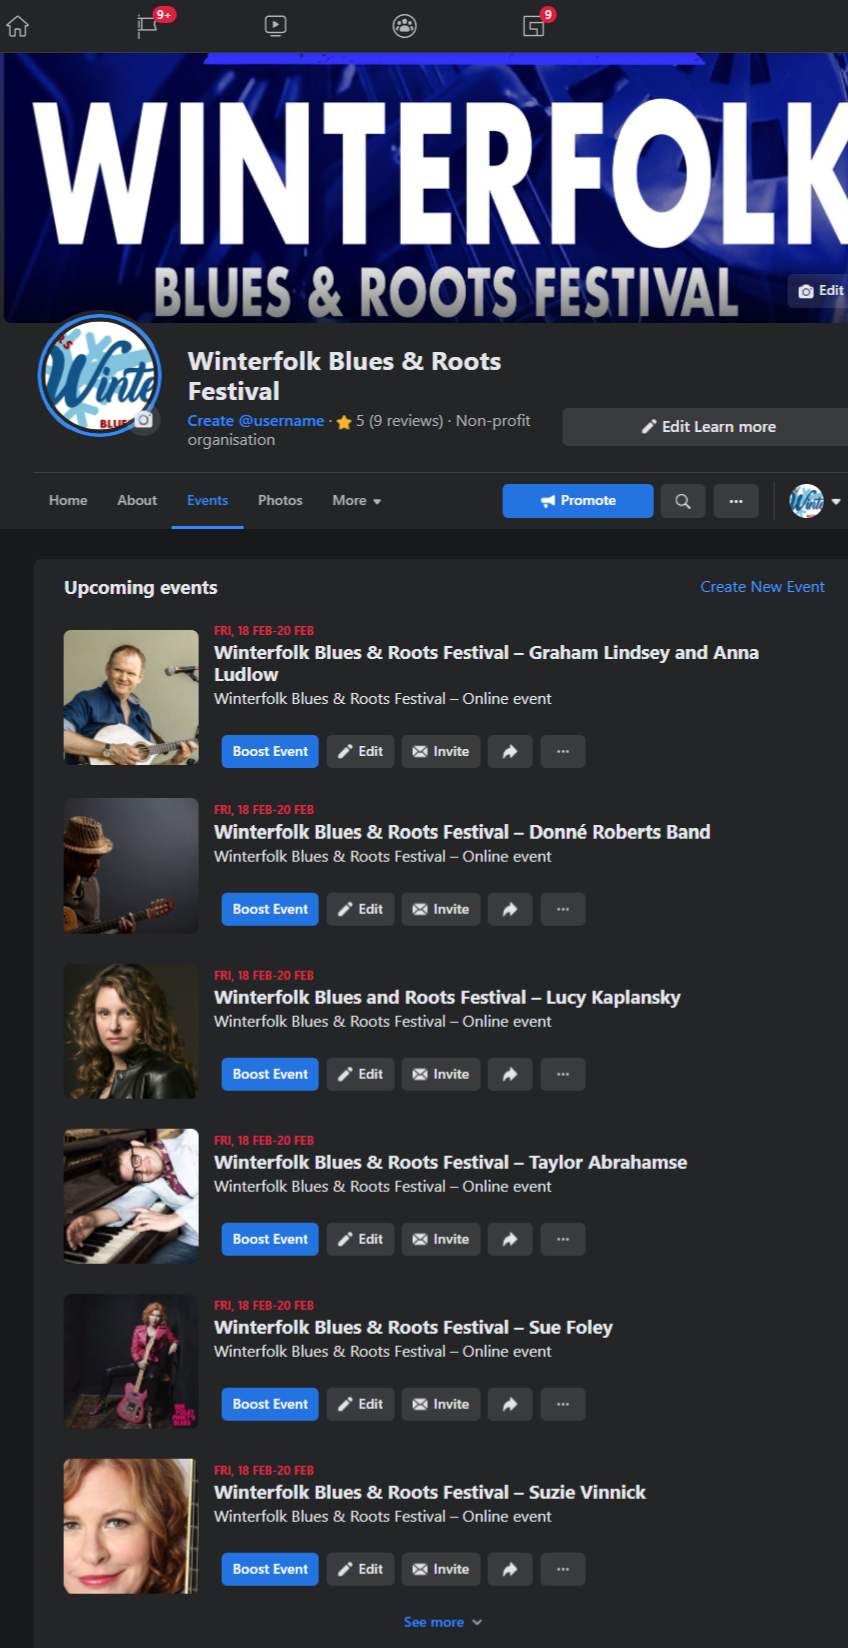Viewport: 848px width, 1648px height.
Task: Select the Events tab
Action: coord(208,501)
